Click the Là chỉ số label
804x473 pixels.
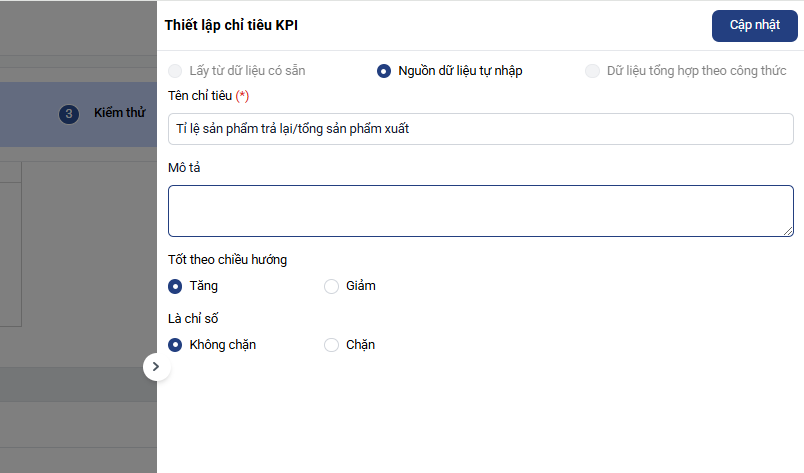point(193,319)
